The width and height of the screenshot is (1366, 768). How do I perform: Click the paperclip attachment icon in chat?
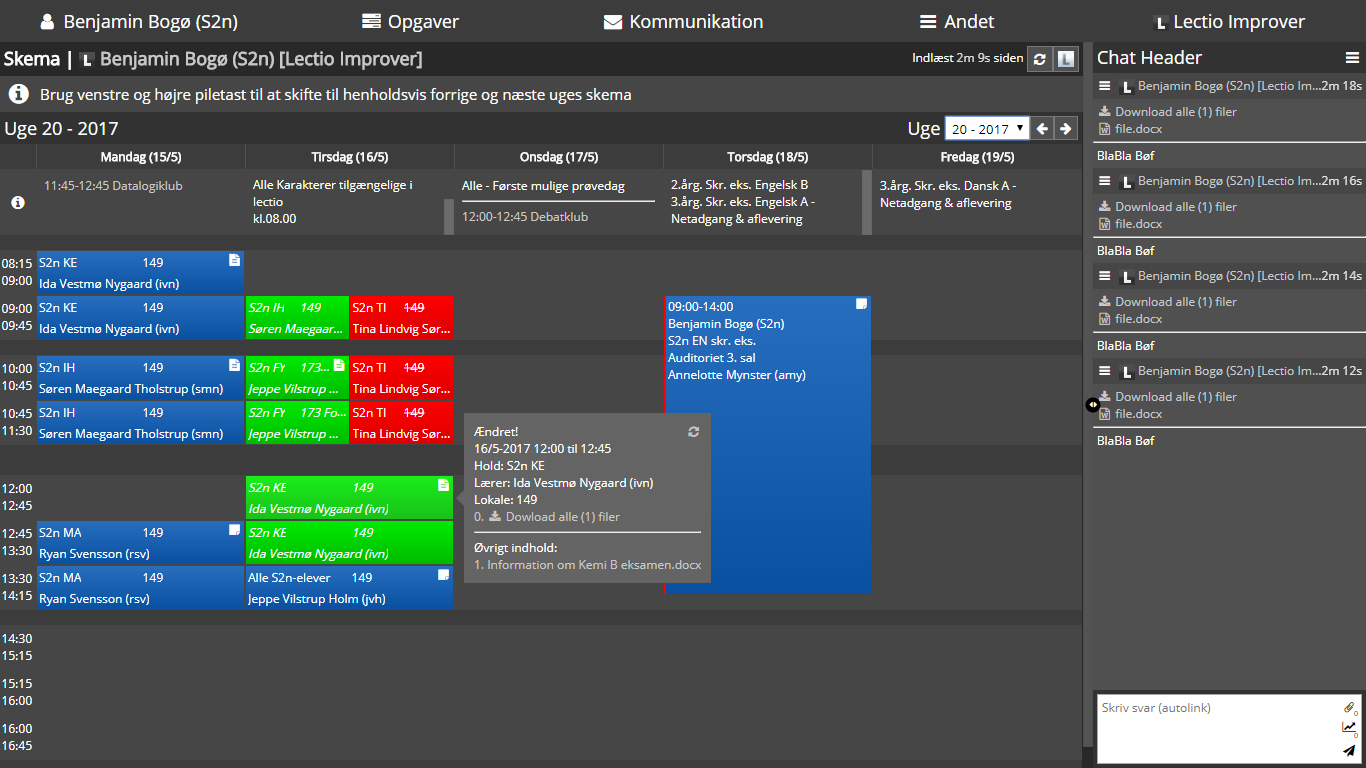1349,708
